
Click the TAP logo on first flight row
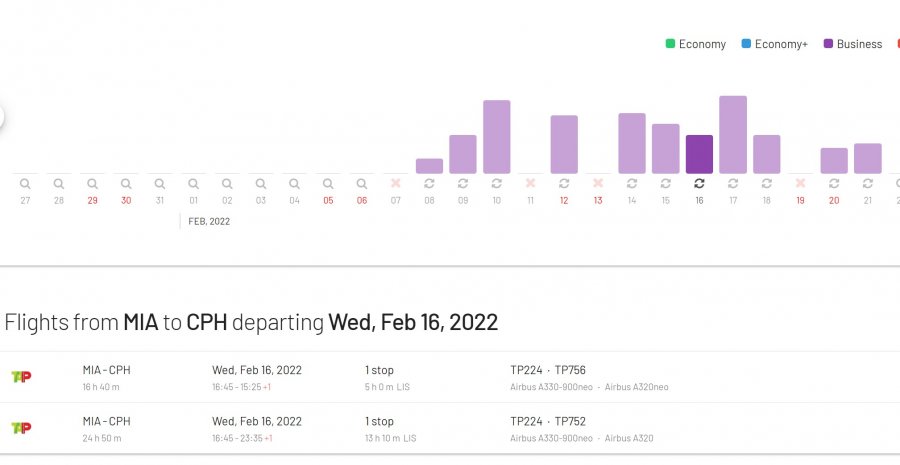pos(21,377)
